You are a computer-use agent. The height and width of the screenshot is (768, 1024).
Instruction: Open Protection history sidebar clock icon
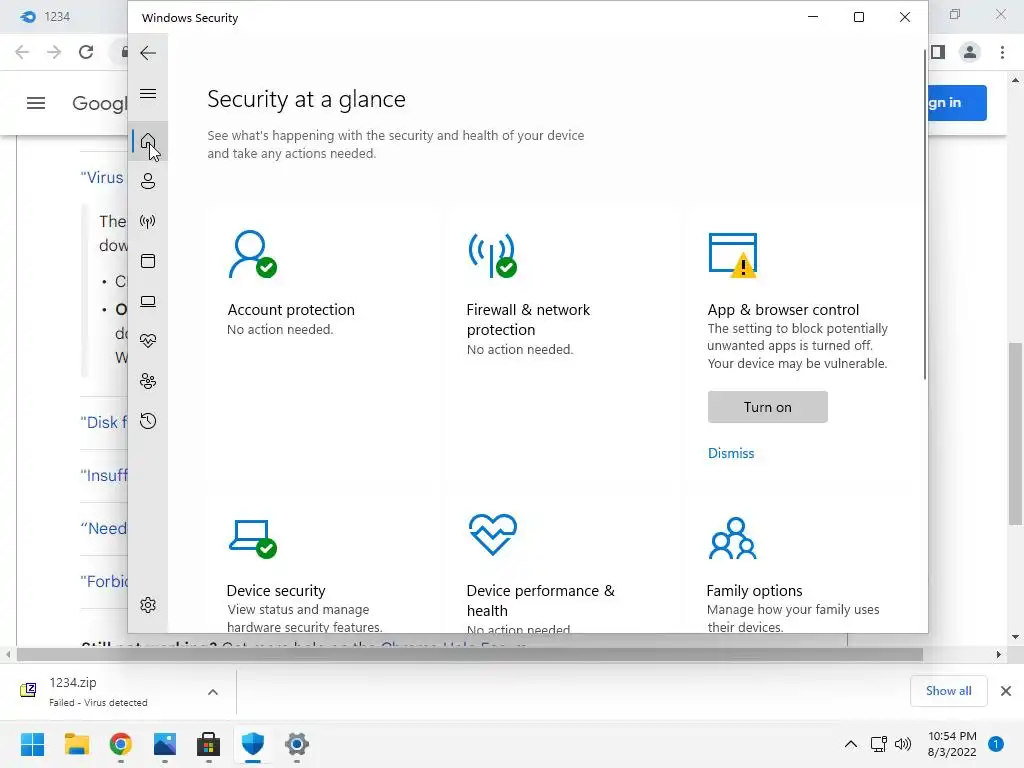(148, 421)
